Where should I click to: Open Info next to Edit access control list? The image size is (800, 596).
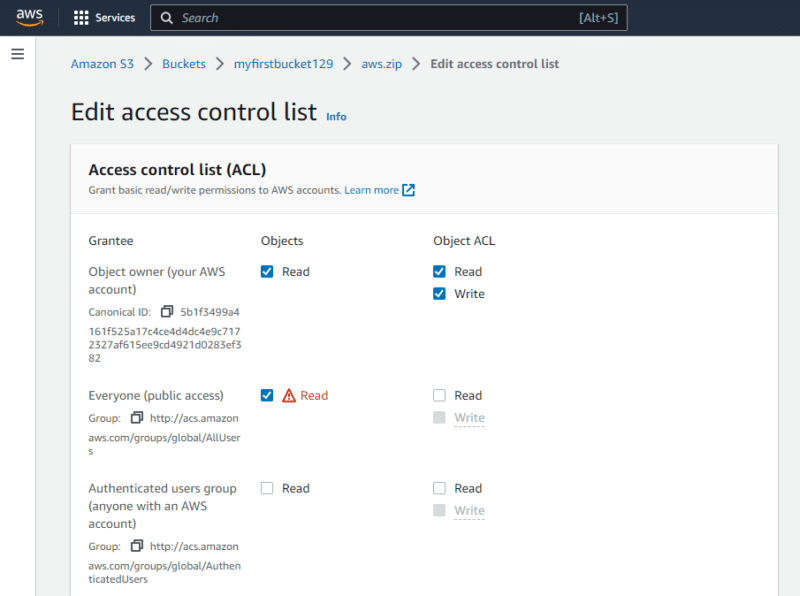click(335, 117)
